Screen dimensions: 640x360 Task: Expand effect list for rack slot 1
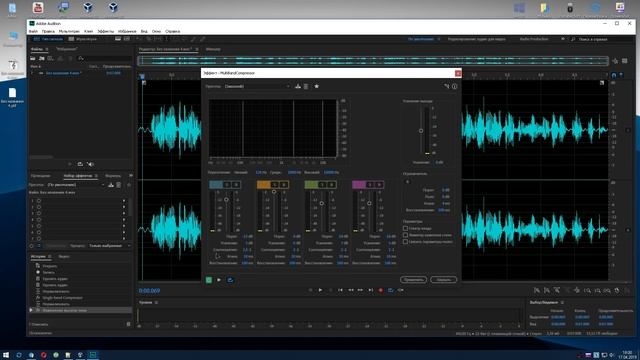point(124,201)
